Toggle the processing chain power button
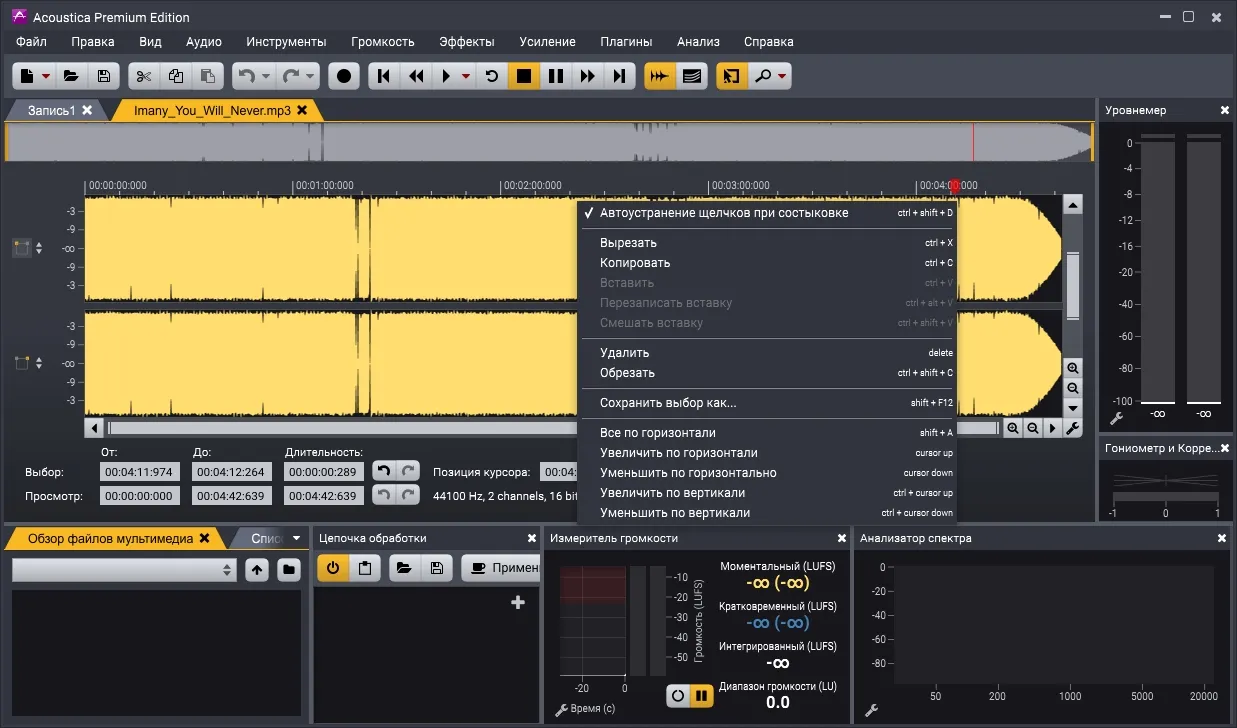Viewport: 1237px width, 728px height. click(333, 568)
